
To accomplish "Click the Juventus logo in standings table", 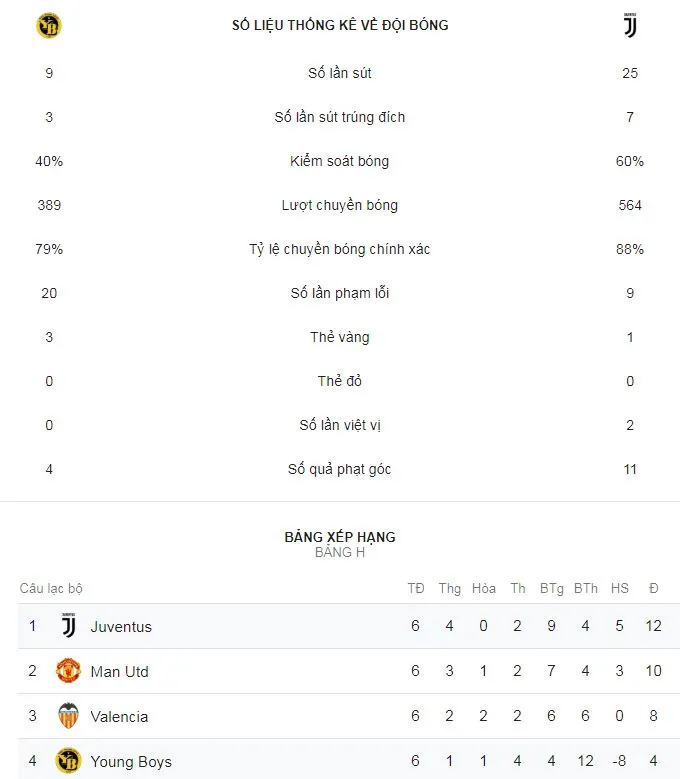I will [x=68, y=626].
